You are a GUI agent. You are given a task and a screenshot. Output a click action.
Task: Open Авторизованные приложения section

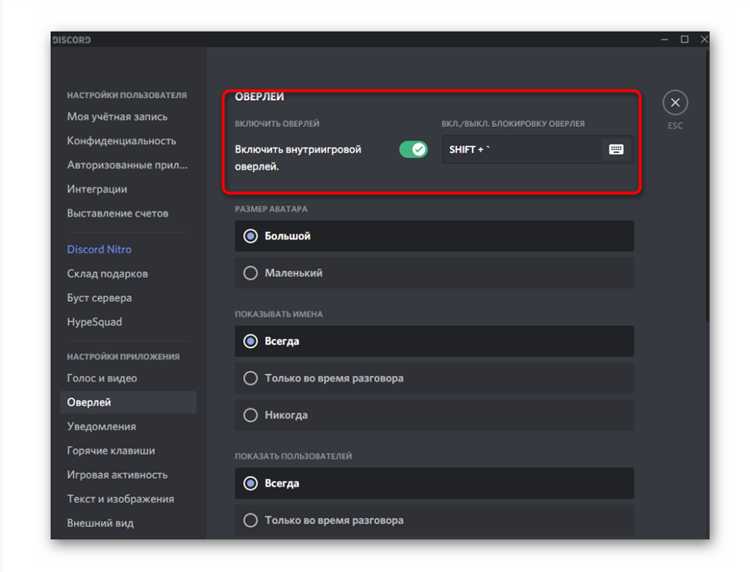point(127,165)
